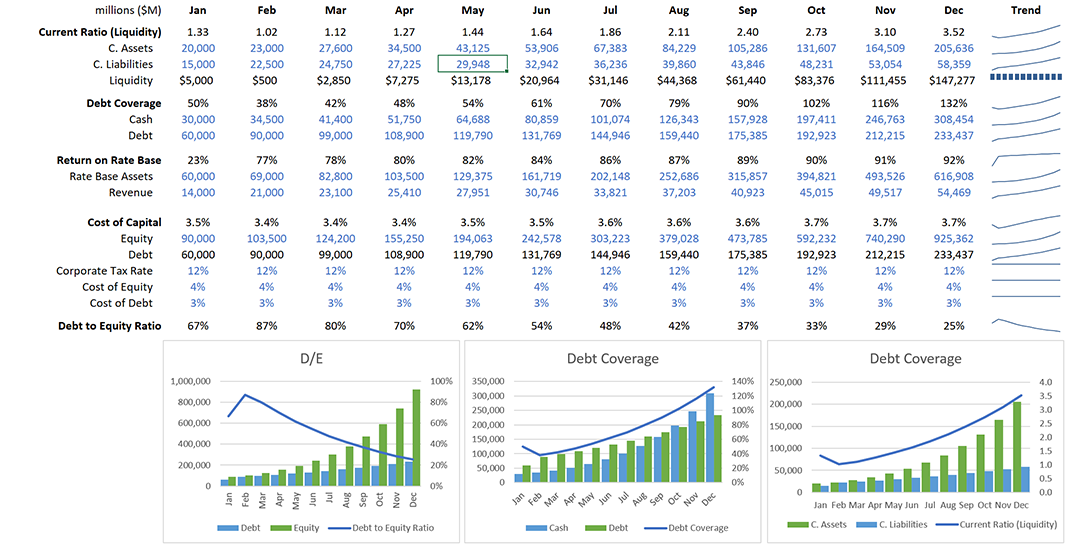Viewport: 1080px width, 557px height.
Task: Click Nov Current Ratio value 3.10
Action: 885,32
